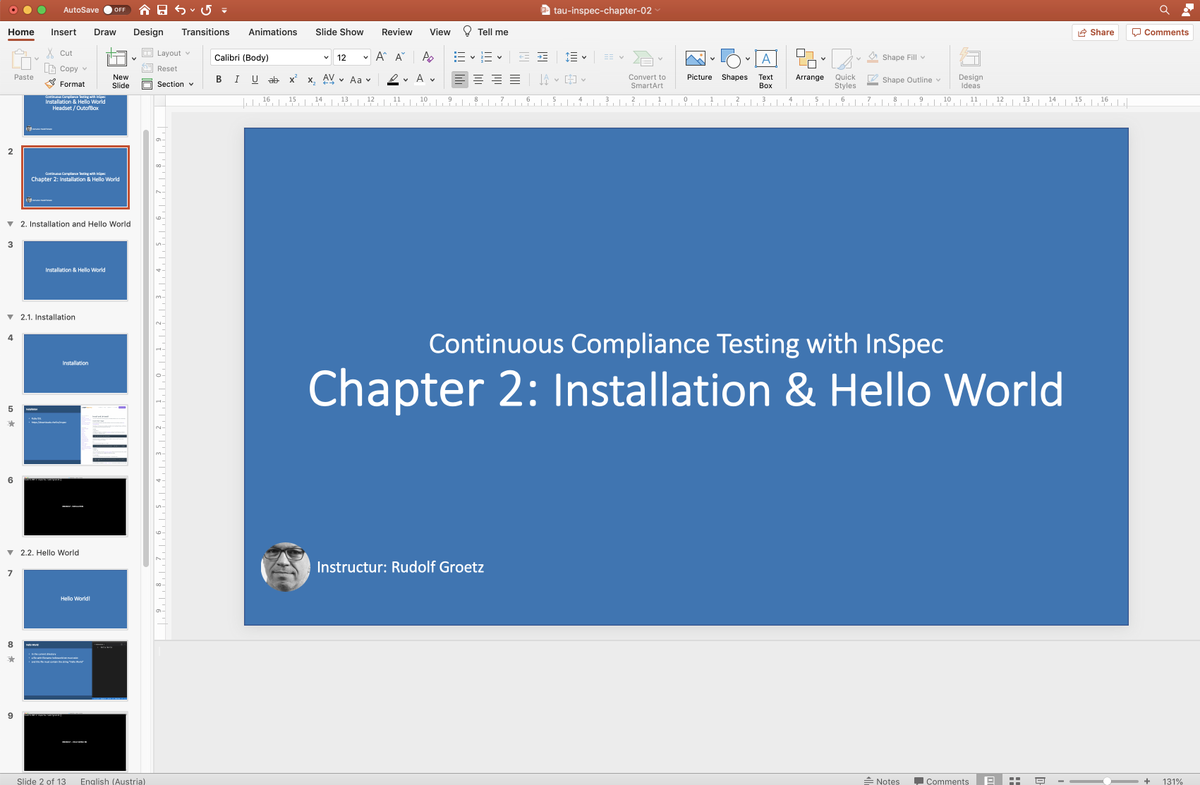The image size is (1200, 785).
Task: Open the Change Case Aa menu
Action: 361,79
